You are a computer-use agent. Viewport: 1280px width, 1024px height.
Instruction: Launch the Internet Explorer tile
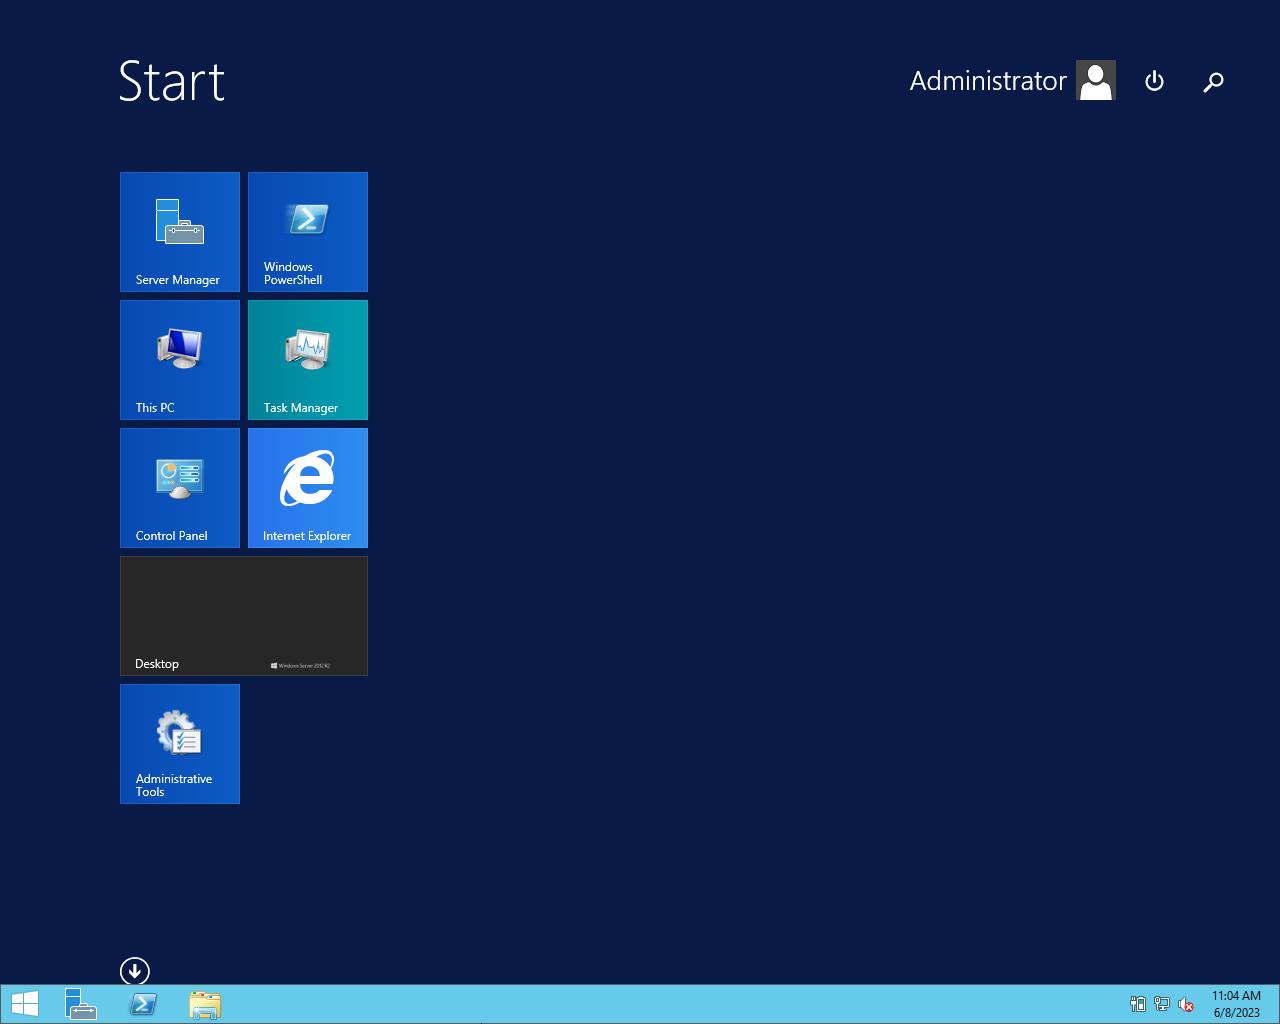(308, 488)
